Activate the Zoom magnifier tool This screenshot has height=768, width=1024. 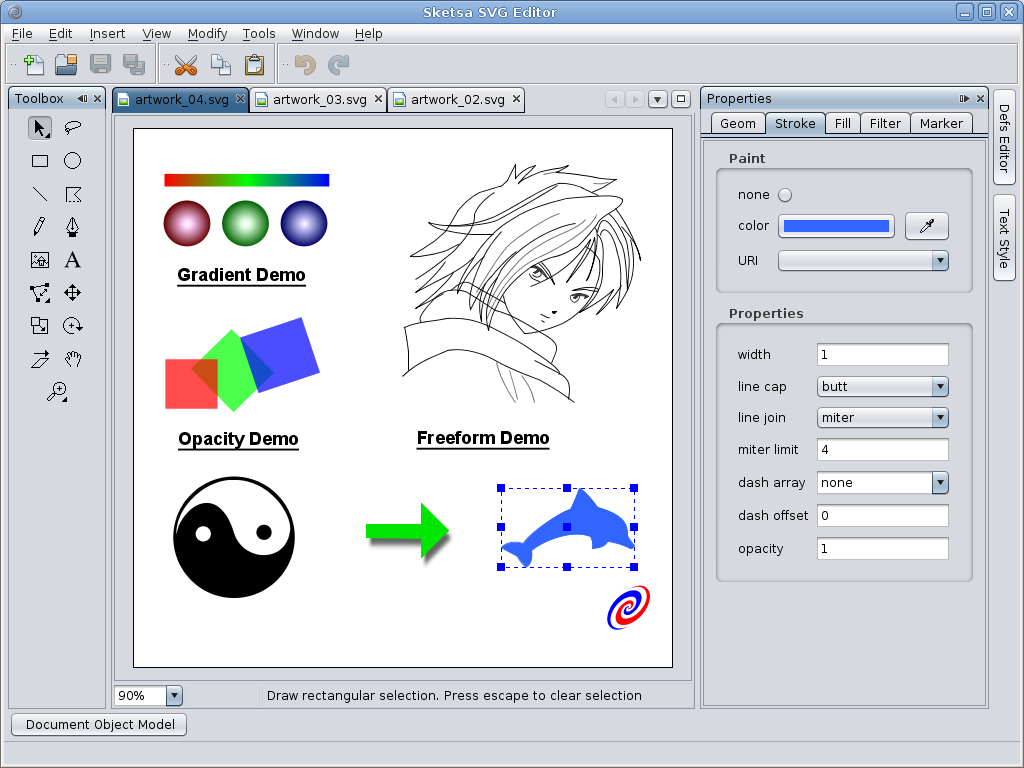coord(57,393)
